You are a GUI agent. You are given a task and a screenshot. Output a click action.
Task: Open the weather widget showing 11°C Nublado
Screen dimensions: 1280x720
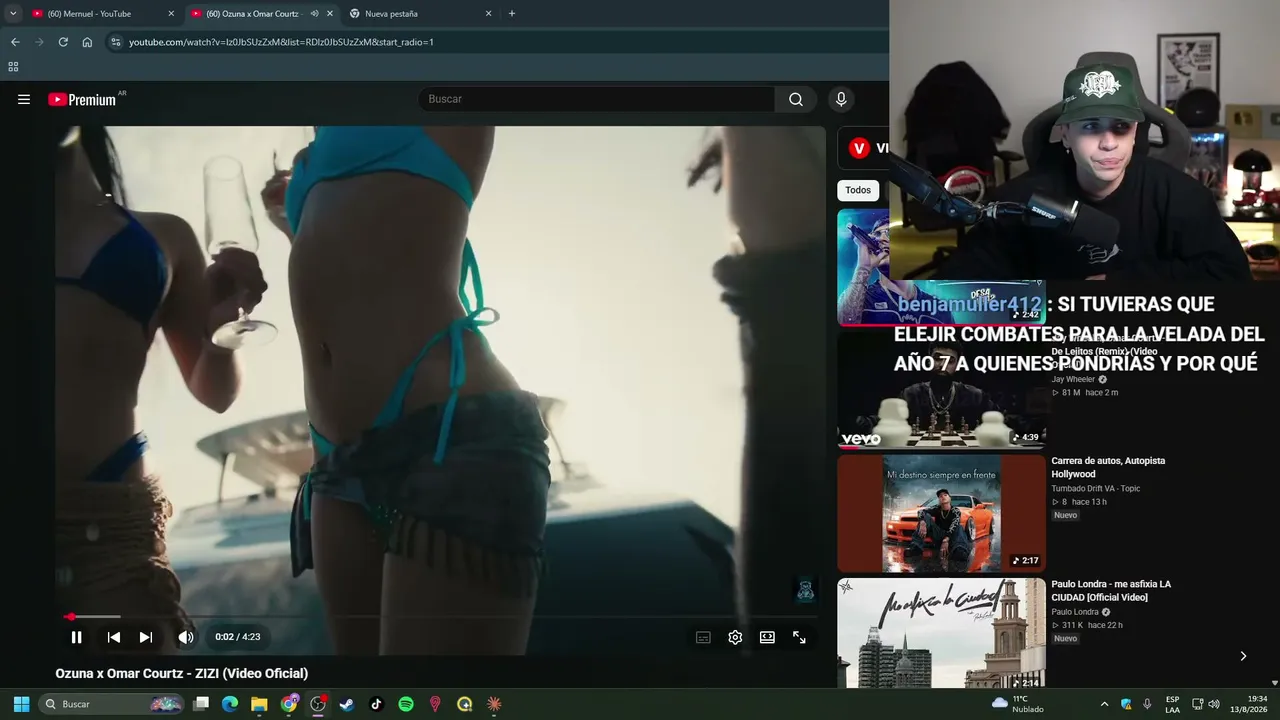pyautogui.click(x=1017, y=704)
